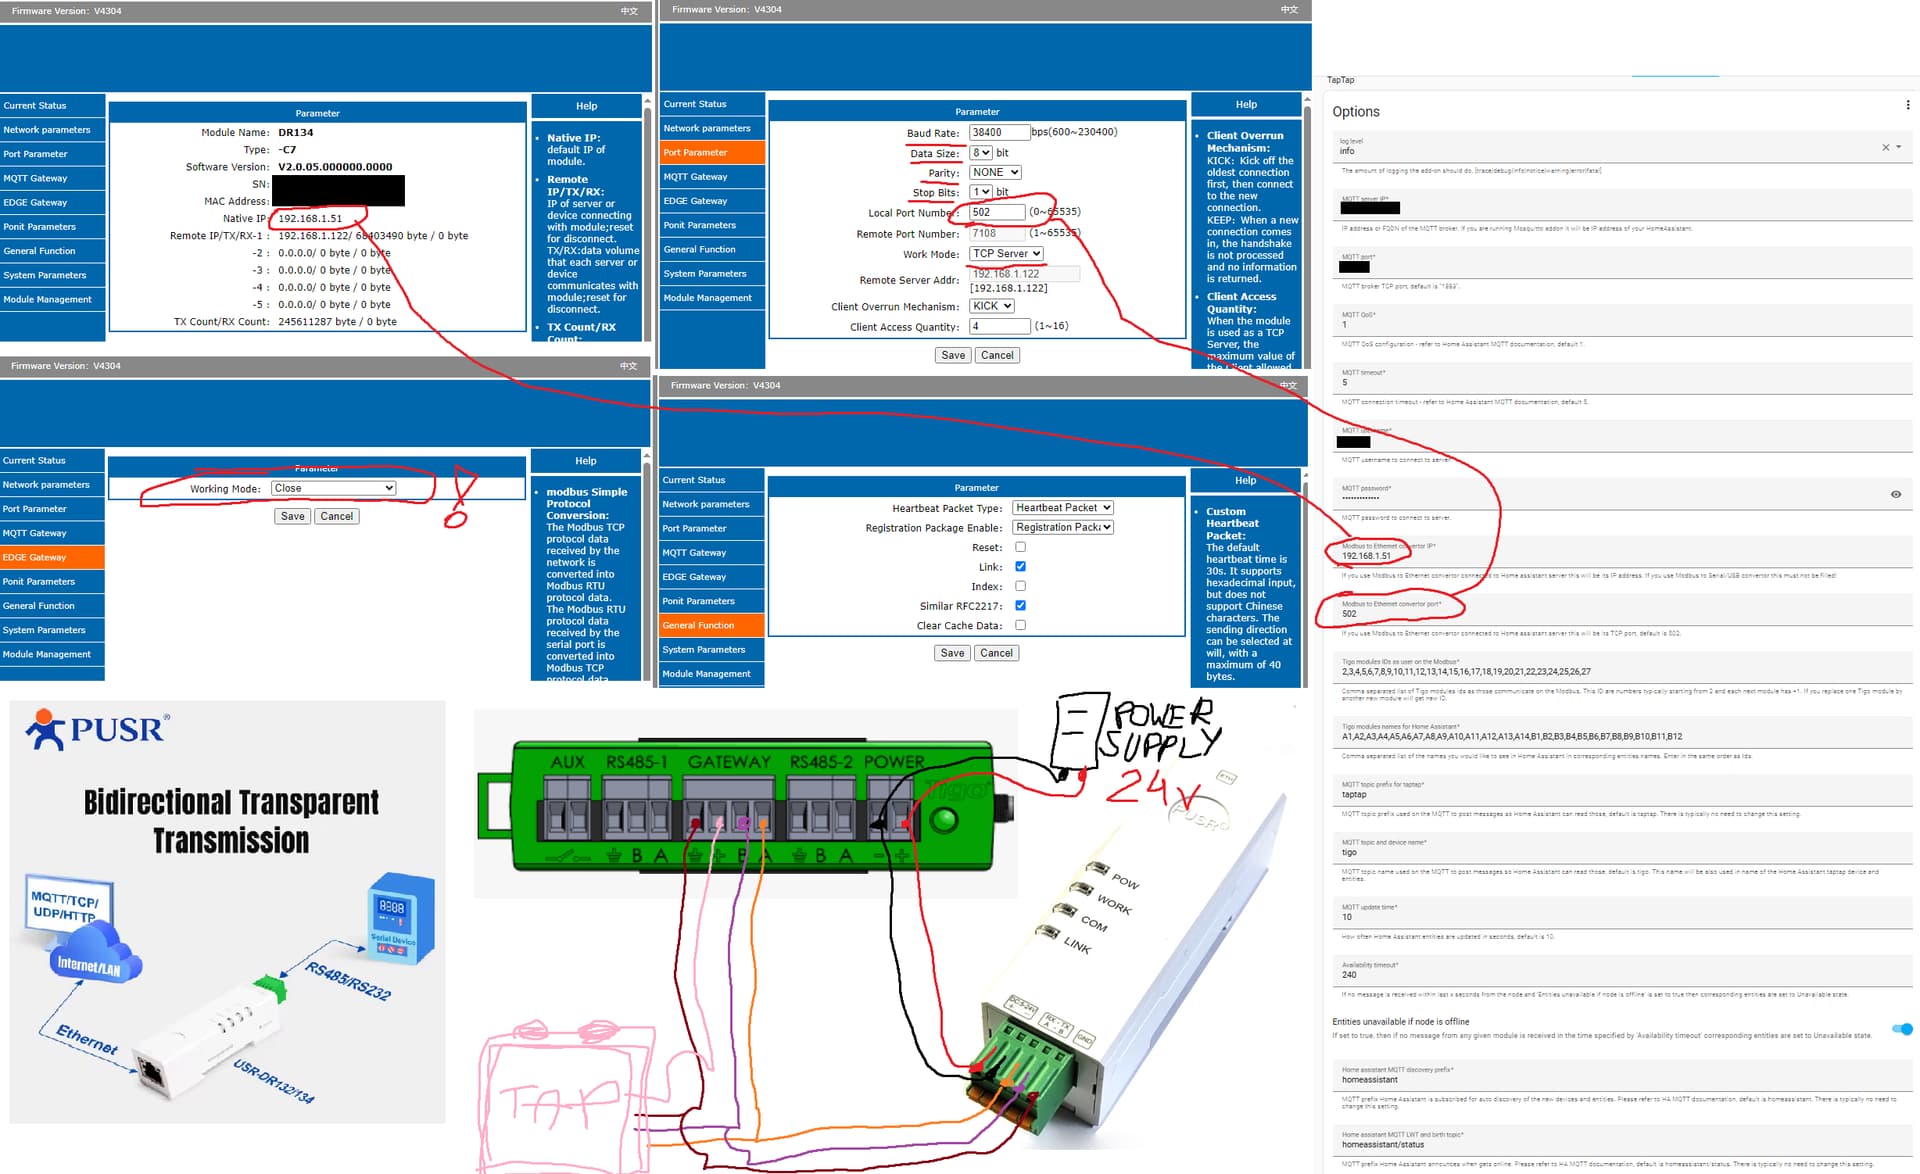This screenshot has height=1174, width=1920.
Task: Click Save below Client Access Quantity
Action: click(x=953, y=355)
